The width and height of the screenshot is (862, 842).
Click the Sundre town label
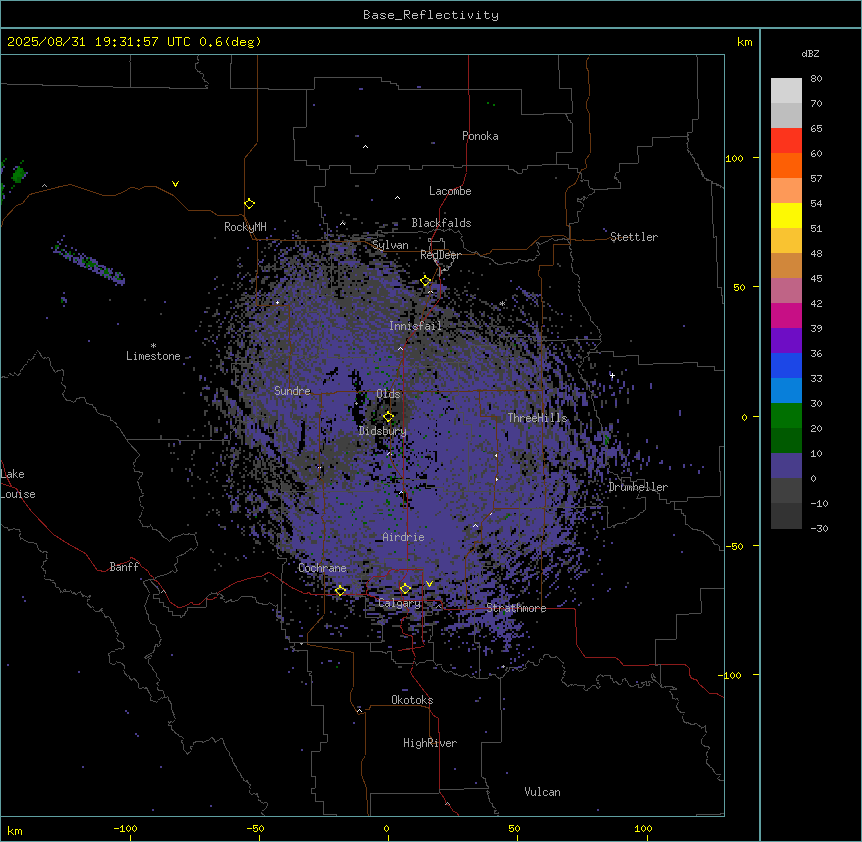tap(292, 391)
